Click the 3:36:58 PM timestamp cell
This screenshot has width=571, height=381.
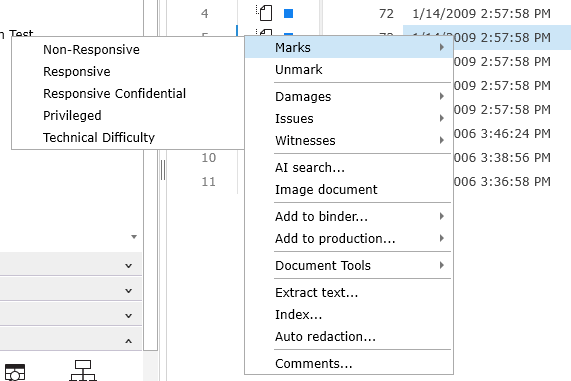[503, 181]
